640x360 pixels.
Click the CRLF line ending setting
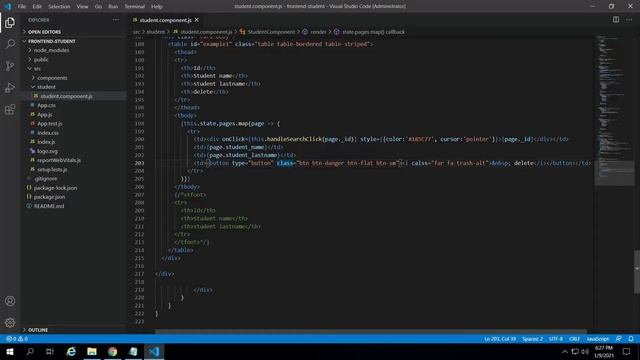pos(574,339)
